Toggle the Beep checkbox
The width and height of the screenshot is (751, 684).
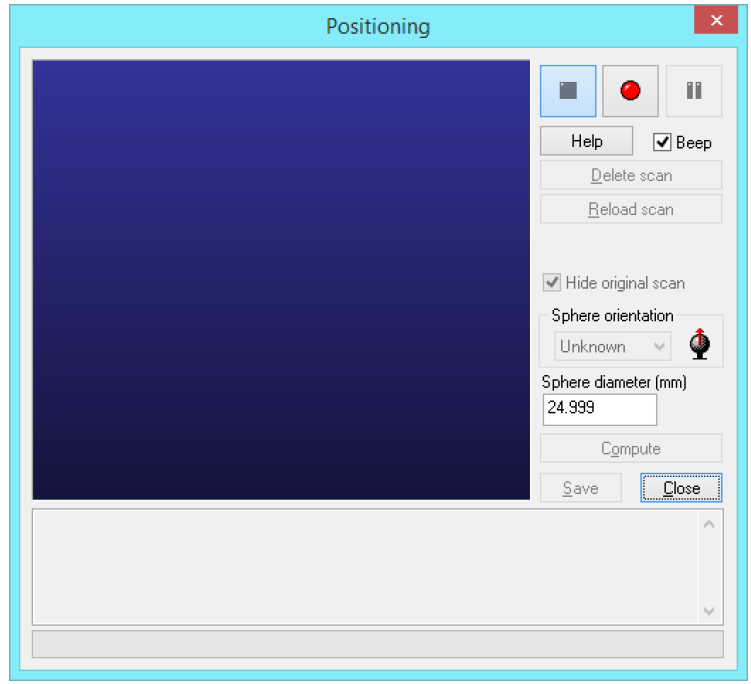click(662, 142)
